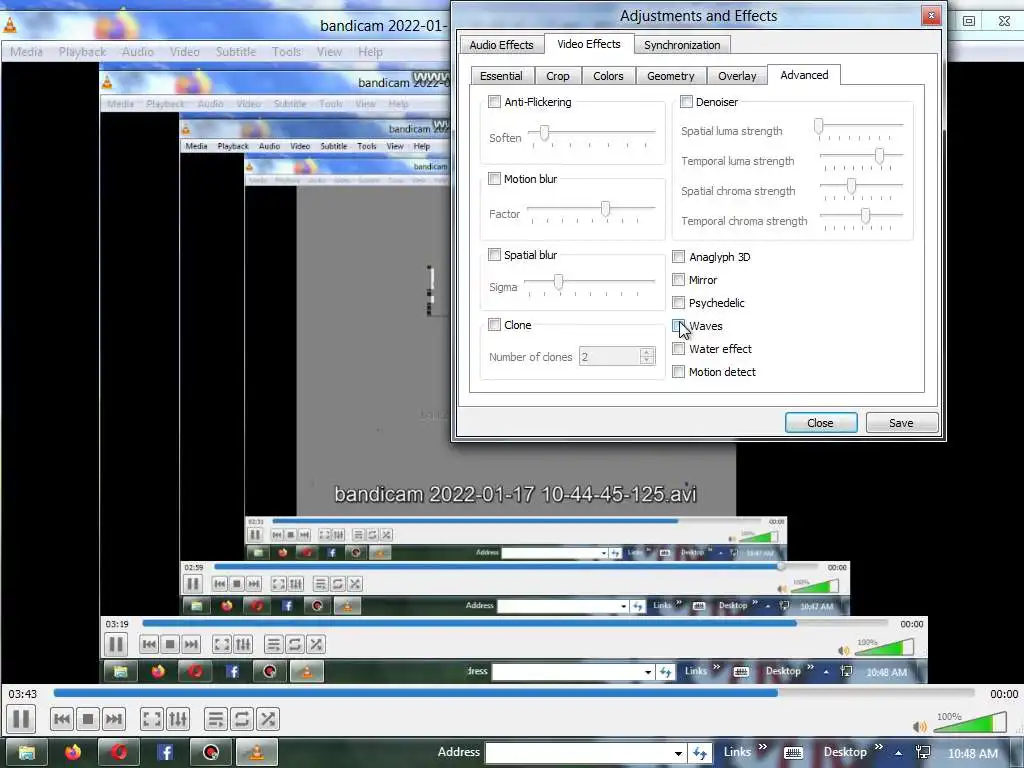Open Firefox from the taskbar
Image resolution: width=1024 pixels, height=768 pixels.
[73, 752]
